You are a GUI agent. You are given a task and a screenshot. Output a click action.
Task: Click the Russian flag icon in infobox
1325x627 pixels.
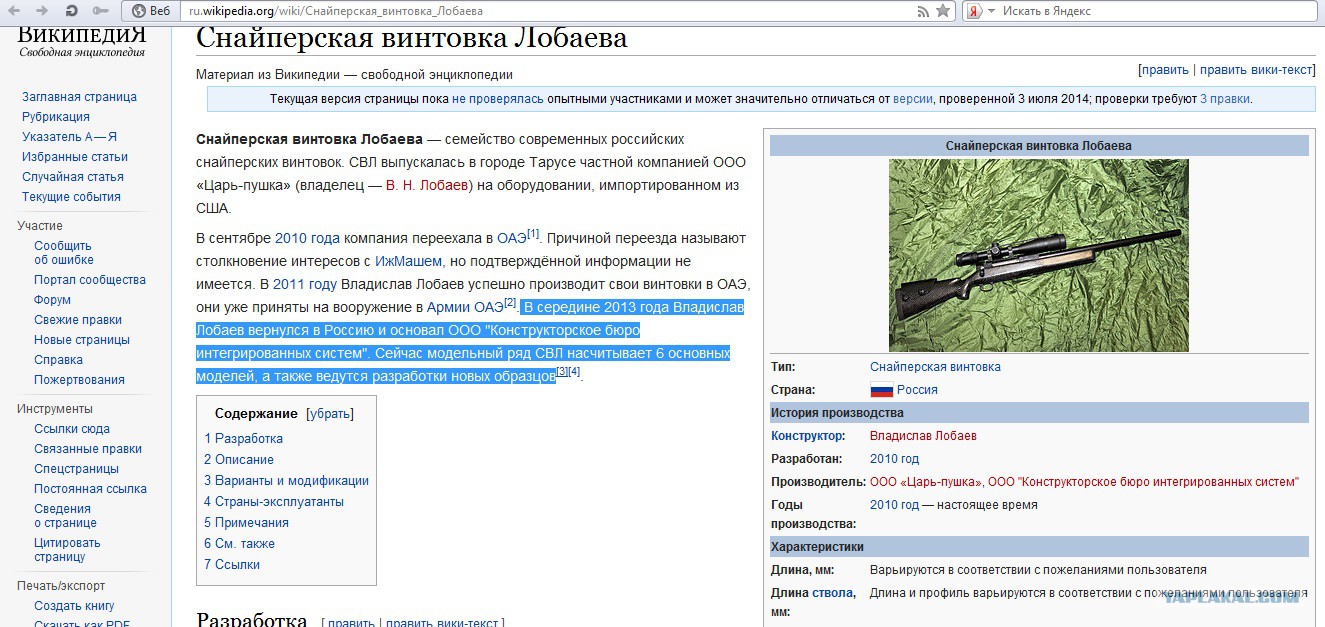coord(881,390)
